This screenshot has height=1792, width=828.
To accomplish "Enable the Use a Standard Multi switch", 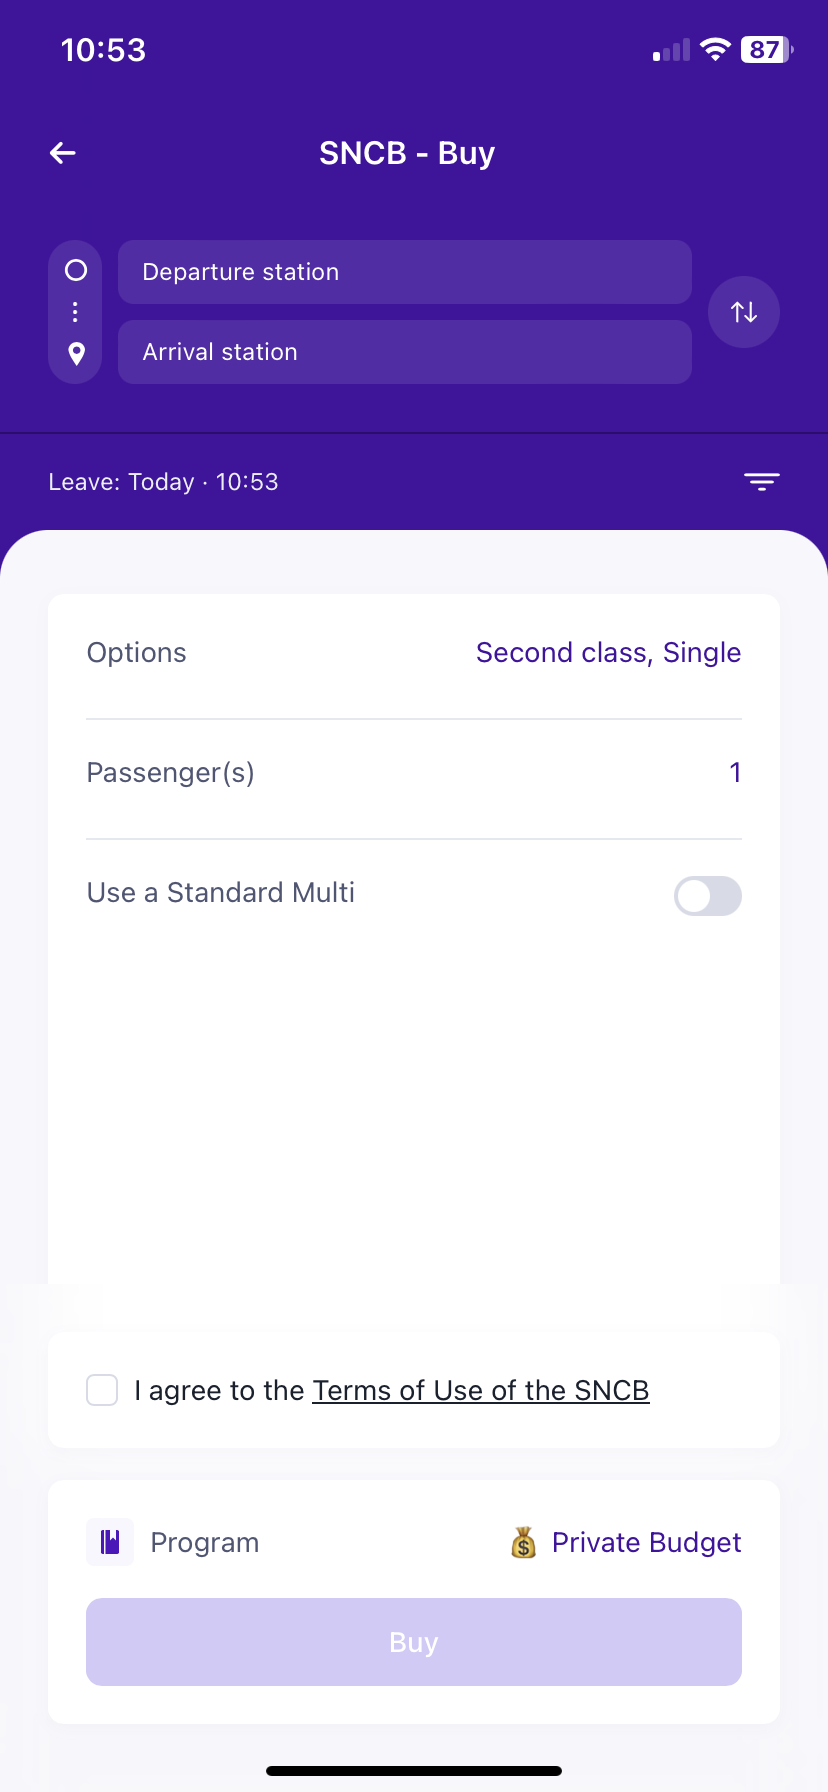I will coord(707,896).
